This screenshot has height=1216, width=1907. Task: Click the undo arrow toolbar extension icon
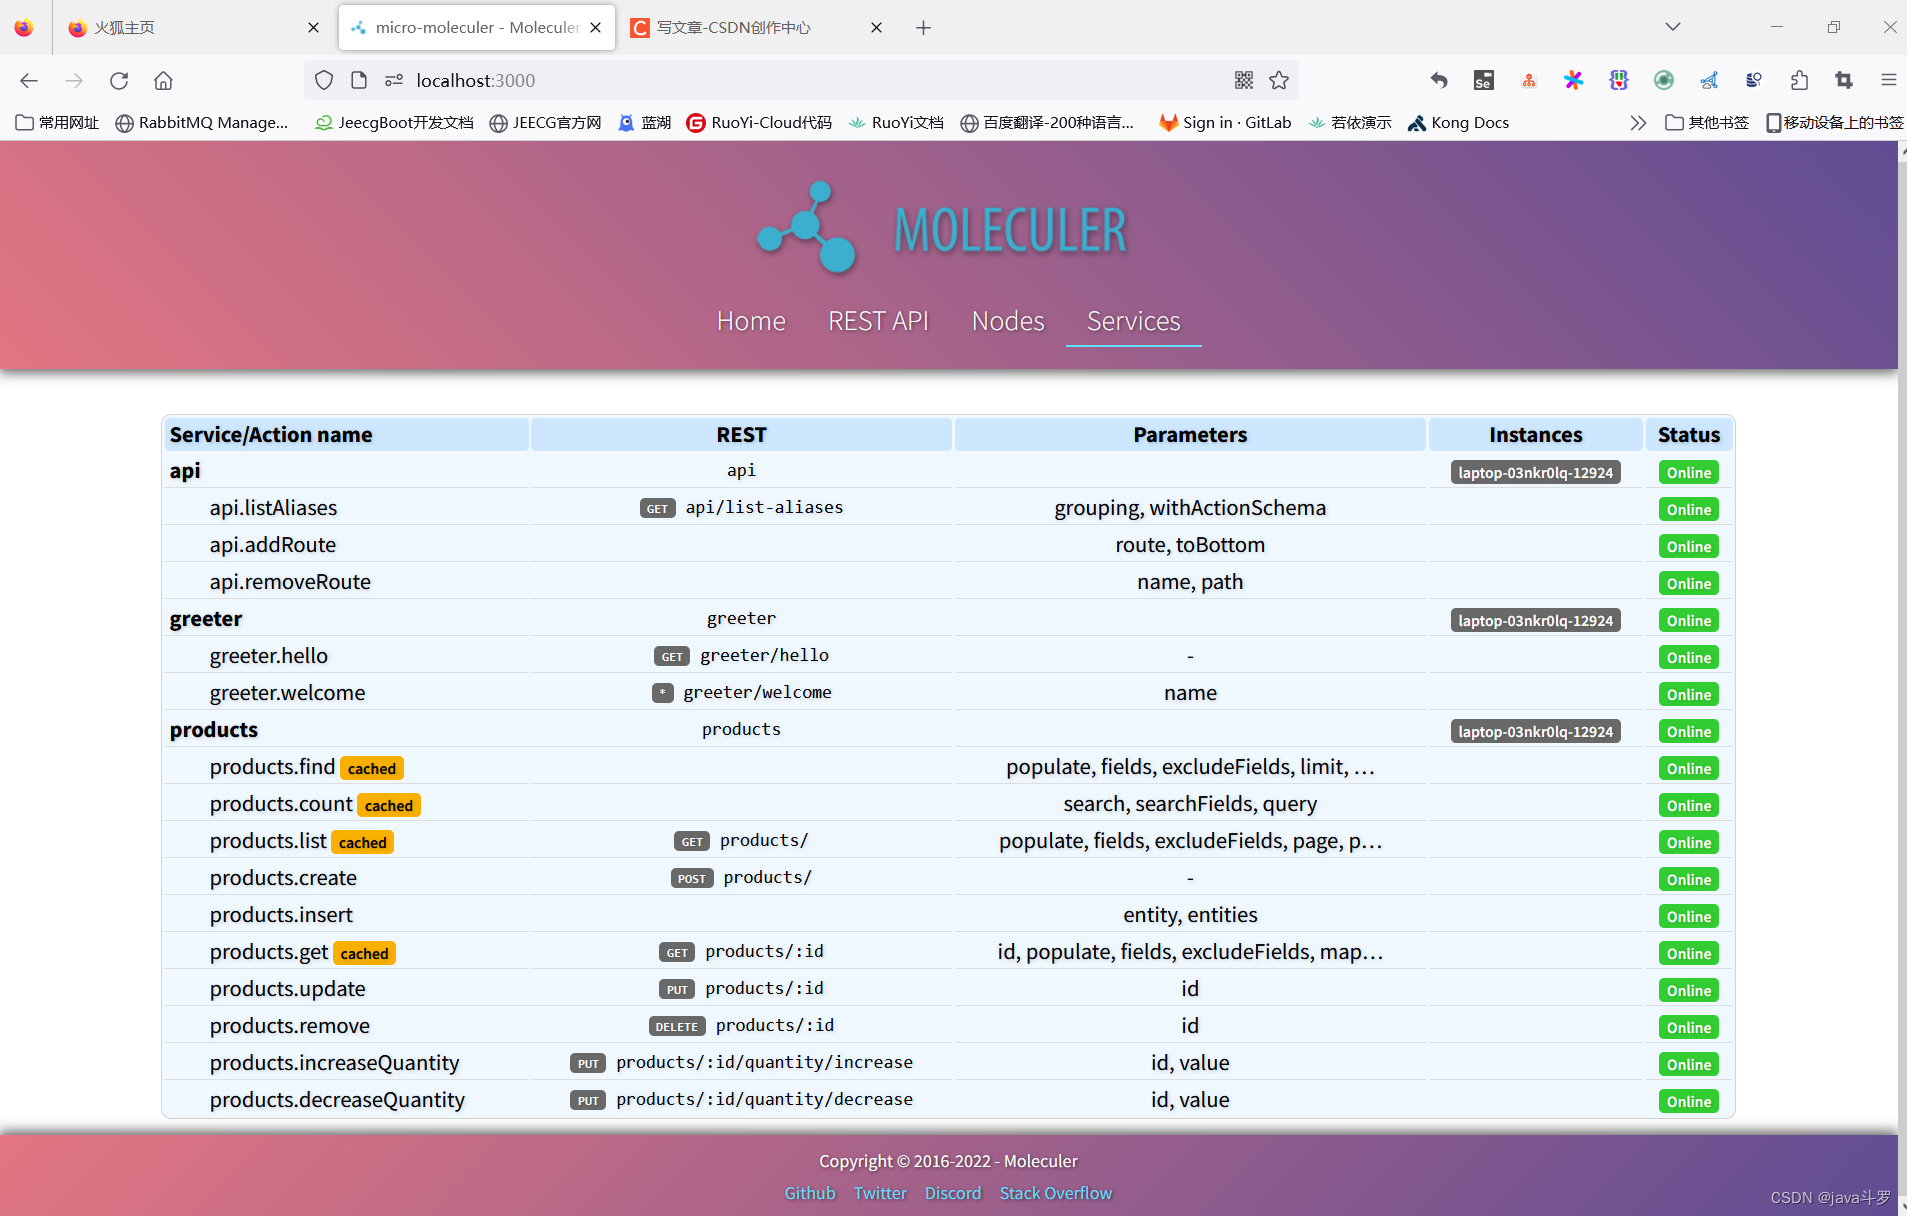1439,80
